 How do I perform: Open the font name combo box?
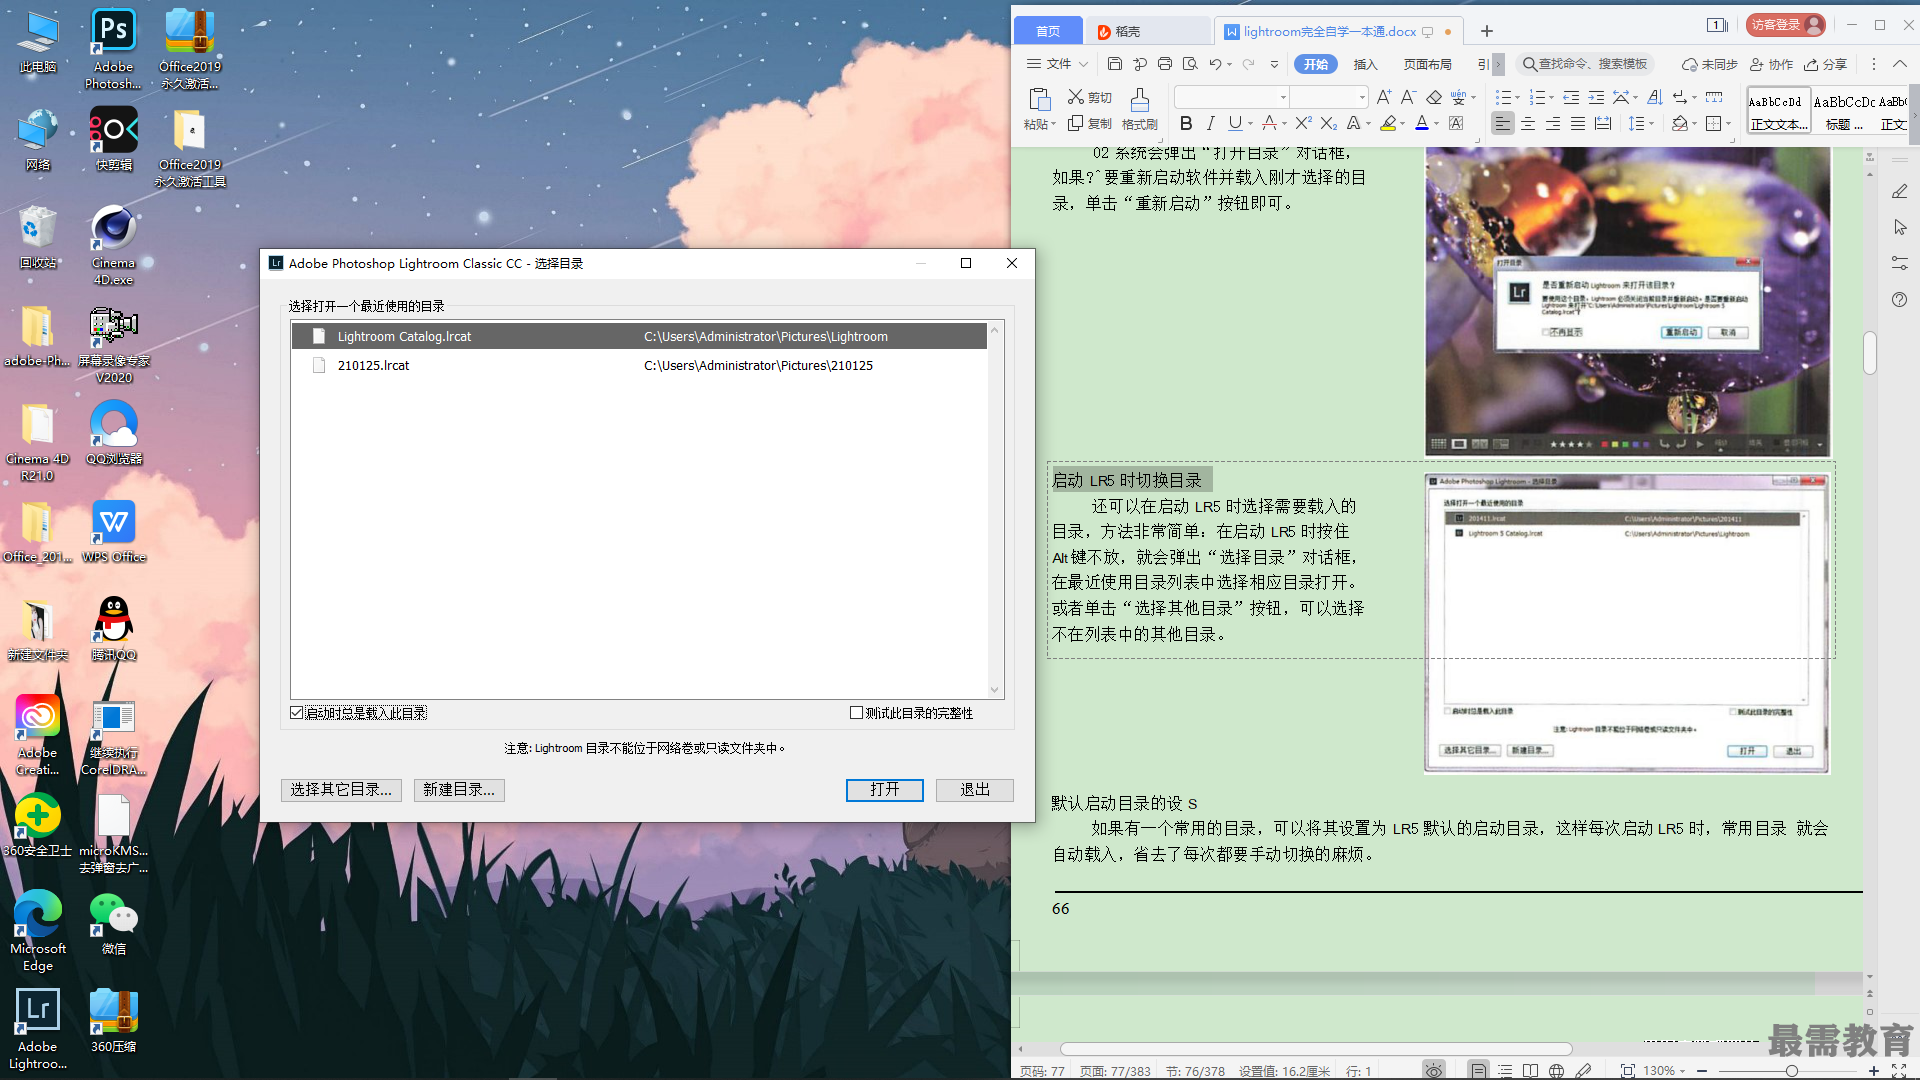(x=1231, y=97)
